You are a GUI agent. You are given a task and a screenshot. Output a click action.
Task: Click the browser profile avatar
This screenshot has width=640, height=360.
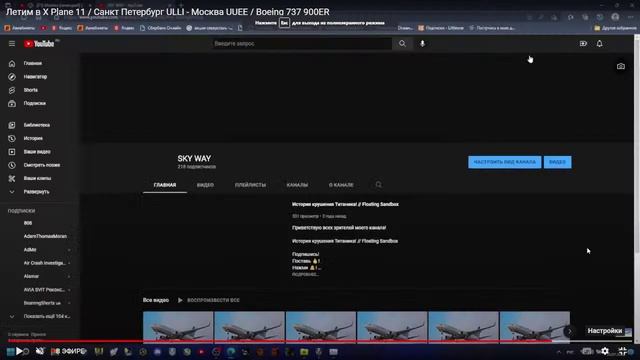pos(615,17)
